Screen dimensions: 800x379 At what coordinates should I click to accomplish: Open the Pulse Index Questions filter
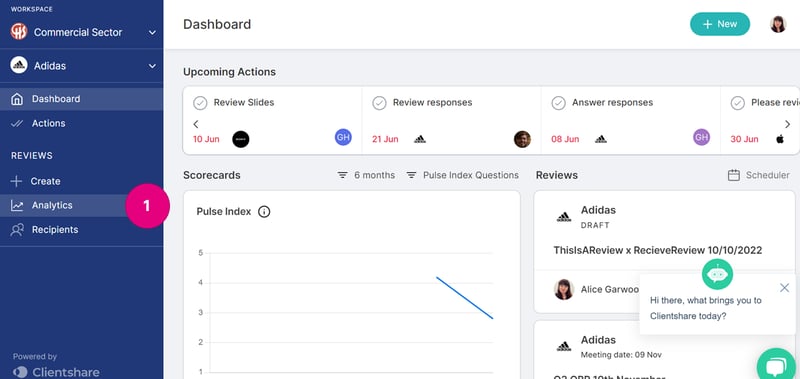[x=462, y=175]
